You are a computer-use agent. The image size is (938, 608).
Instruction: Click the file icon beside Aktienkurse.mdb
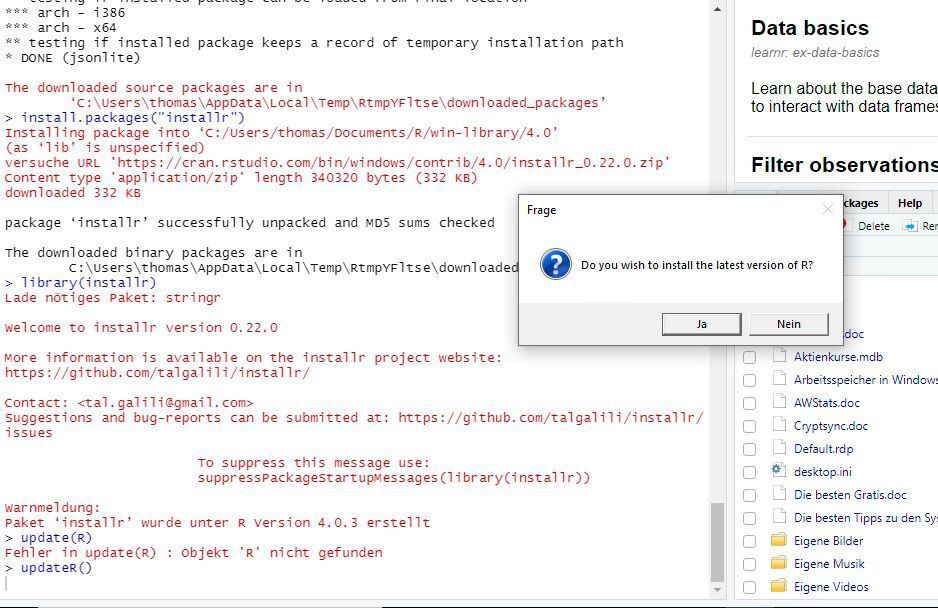(779, 356)
